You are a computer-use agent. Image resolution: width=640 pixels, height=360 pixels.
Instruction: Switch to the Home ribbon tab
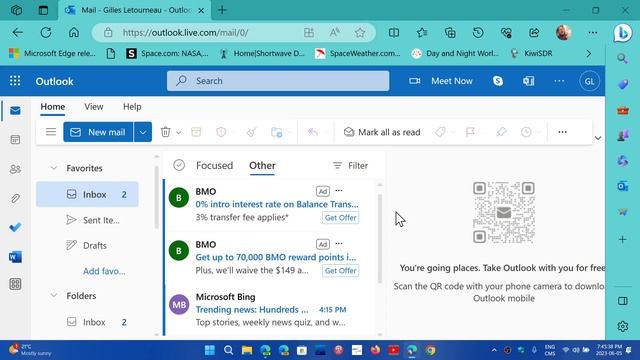click(53, 107)
